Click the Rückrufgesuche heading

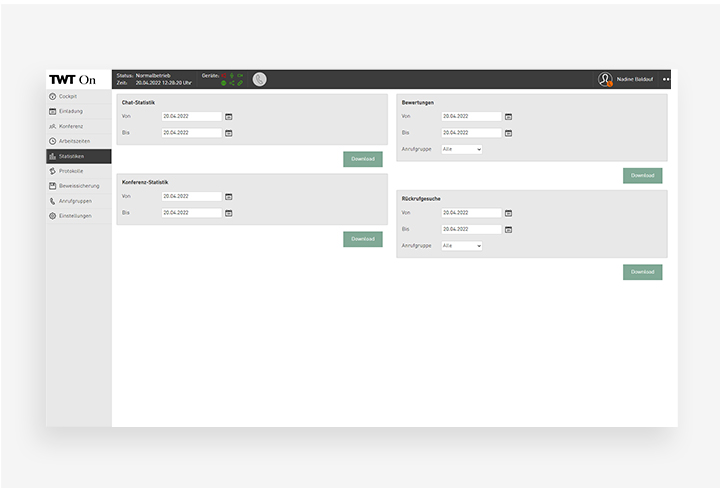point(421,199)
